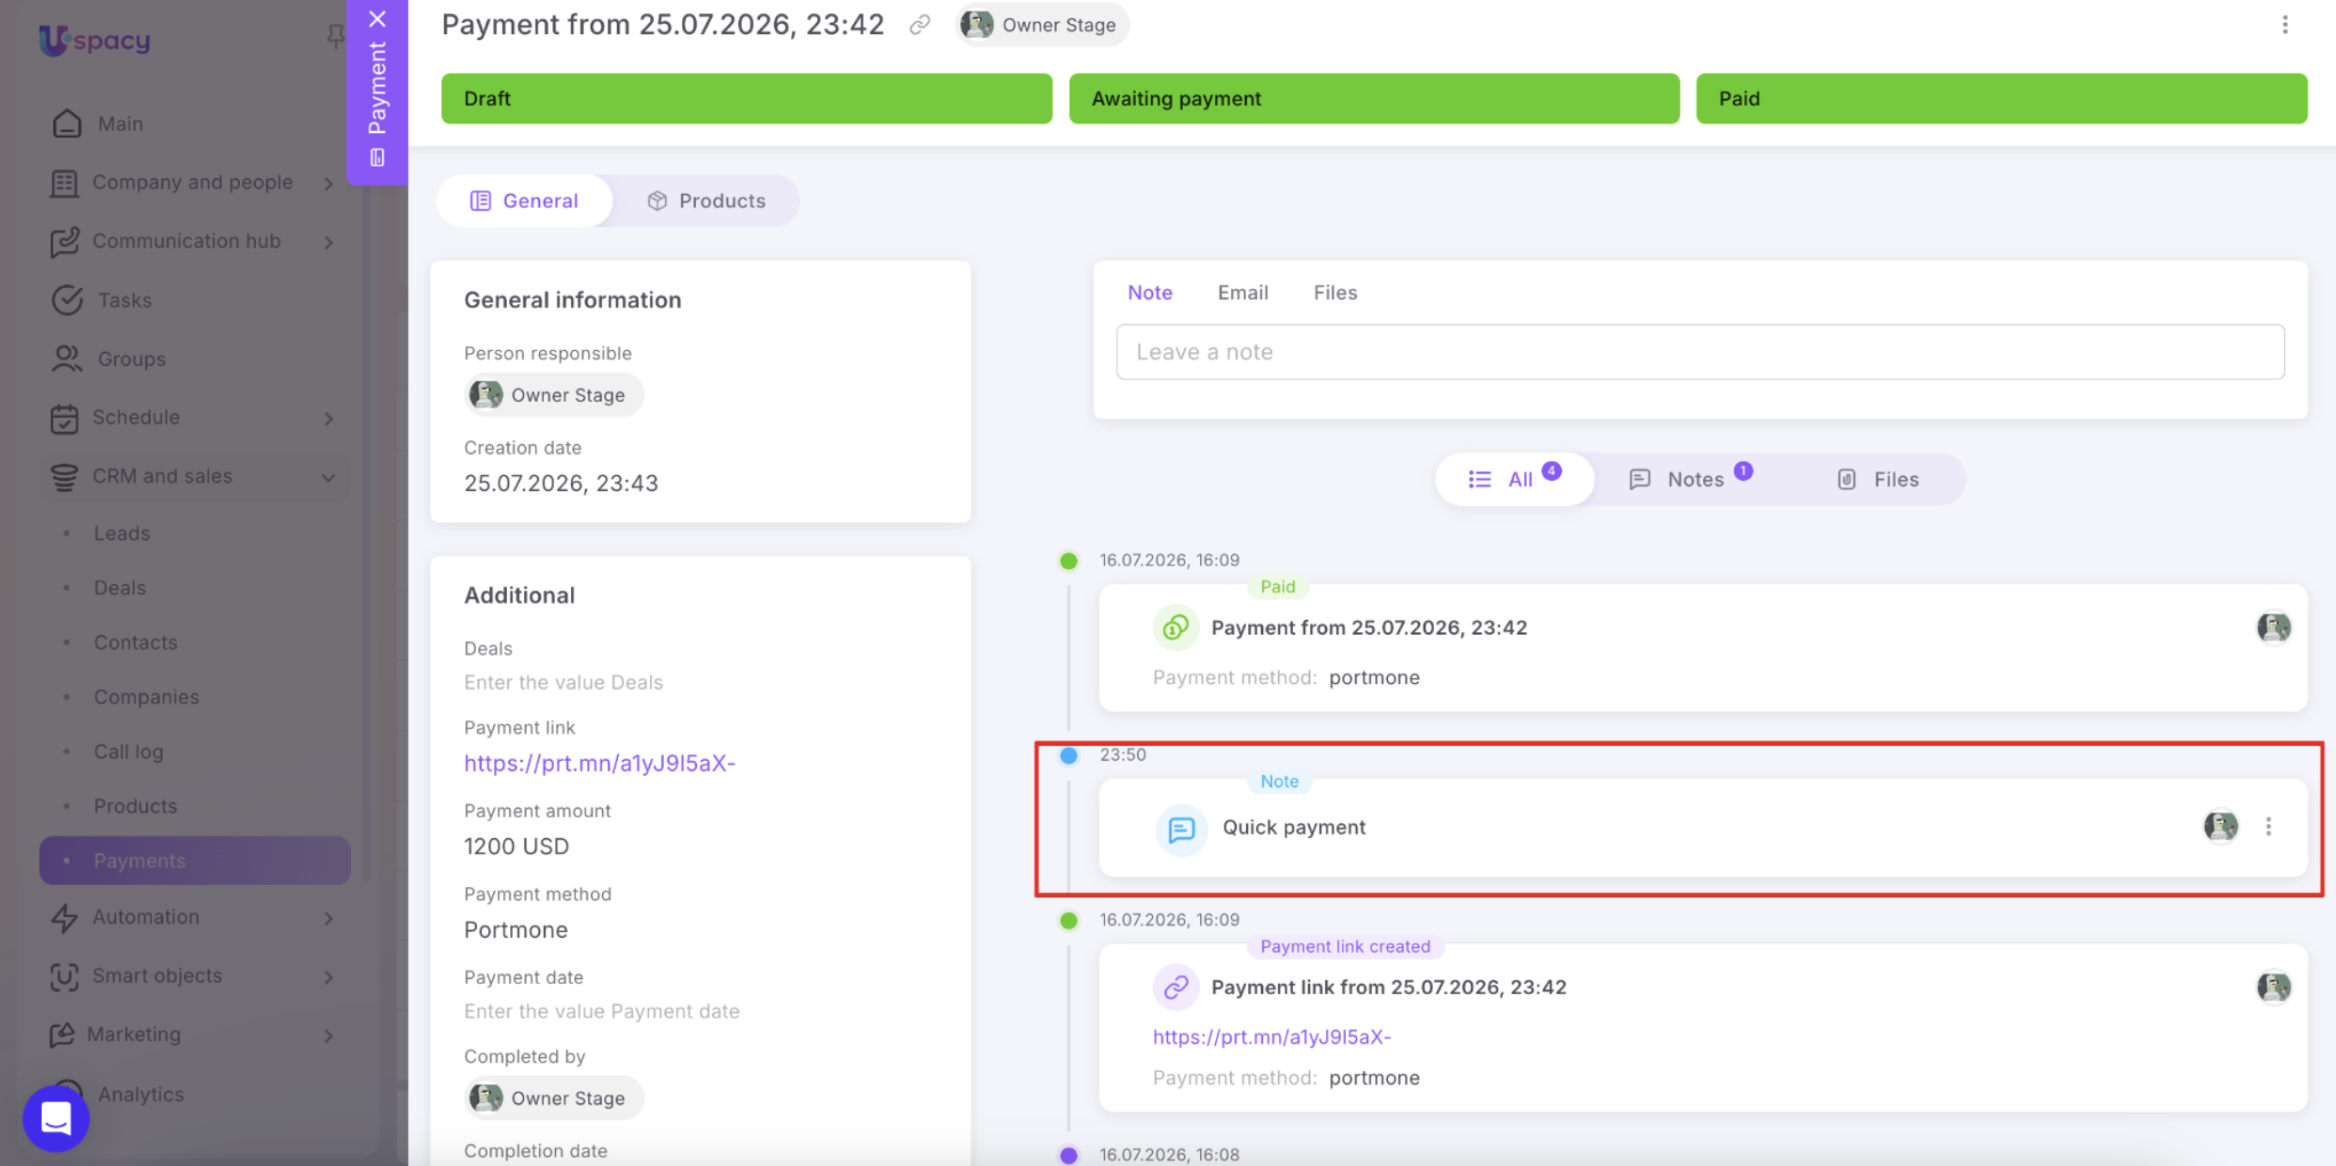2336x1166 pixels.
Task: Click the Tasks checkmark icon
Action: coord(67,300)
